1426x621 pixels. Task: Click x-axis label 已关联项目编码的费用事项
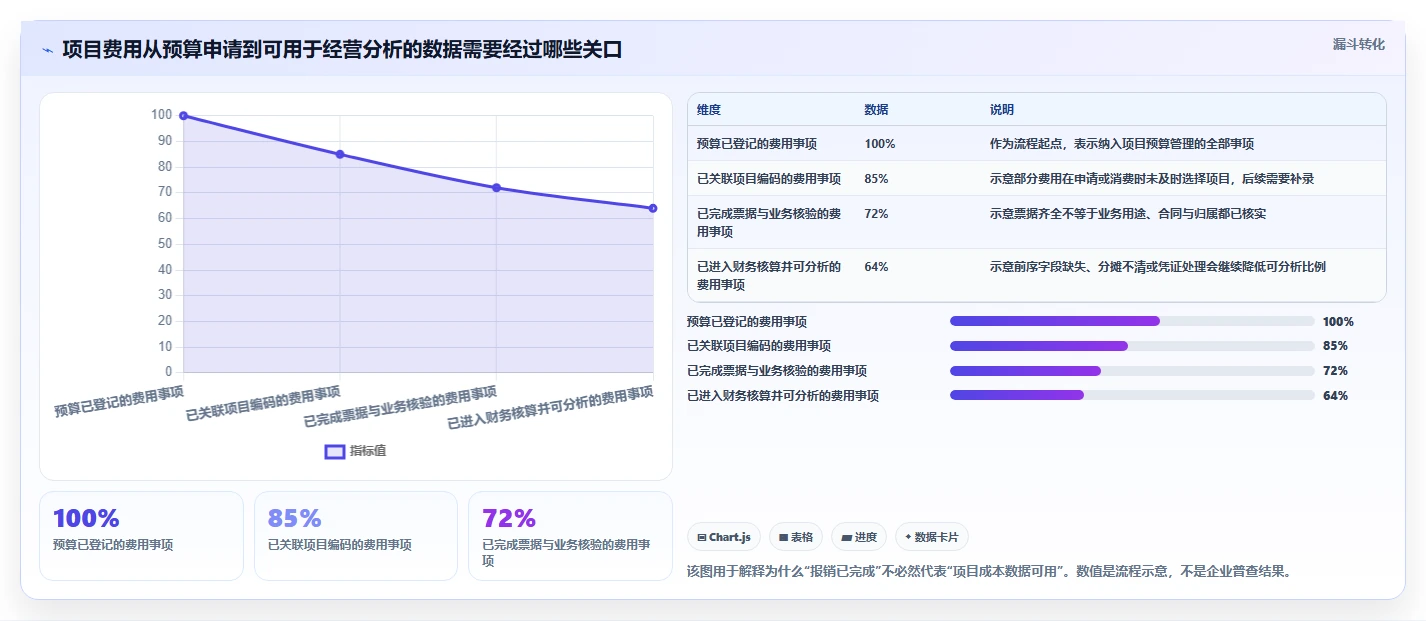point(263,403)
